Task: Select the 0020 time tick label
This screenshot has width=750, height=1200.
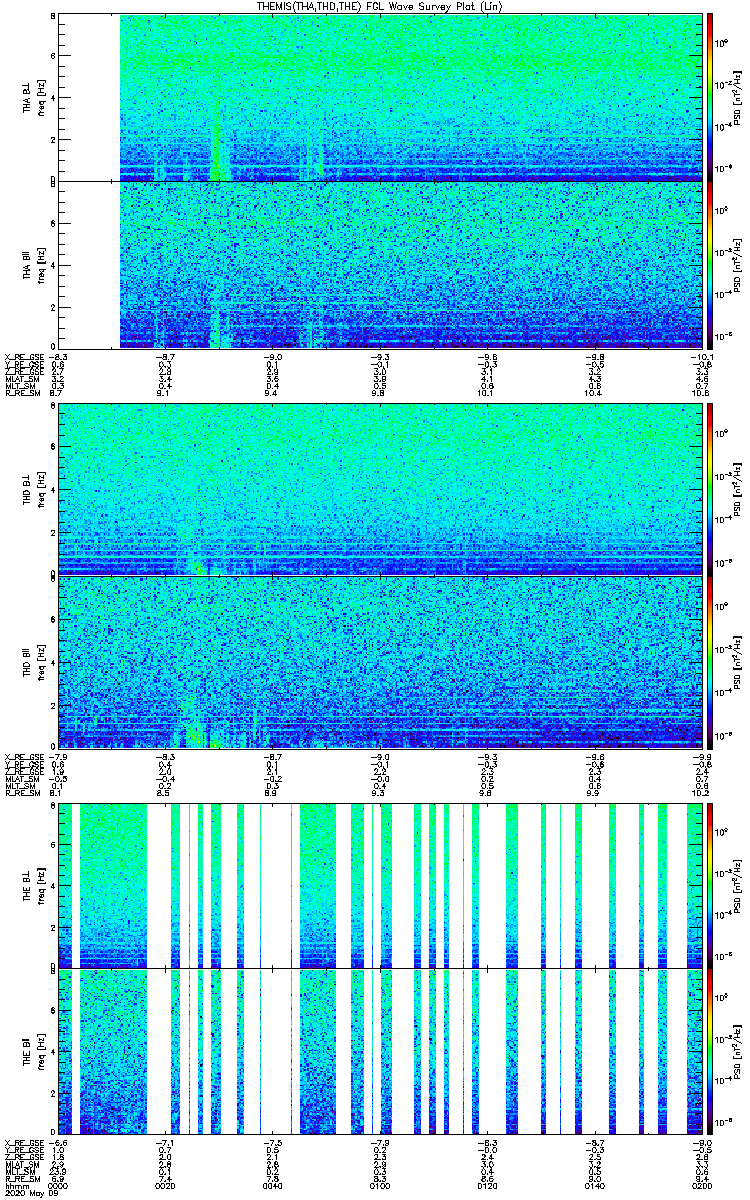Action: [x=164, y=1186]
